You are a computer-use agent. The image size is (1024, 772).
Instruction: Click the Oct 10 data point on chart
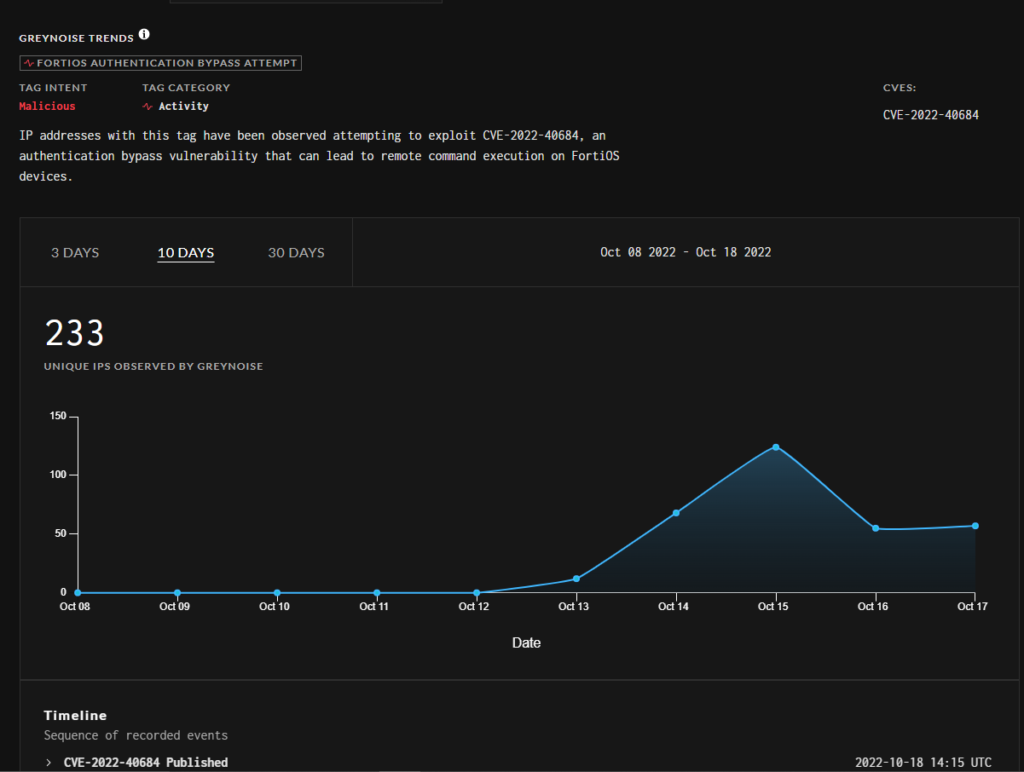tap(277, 592)
